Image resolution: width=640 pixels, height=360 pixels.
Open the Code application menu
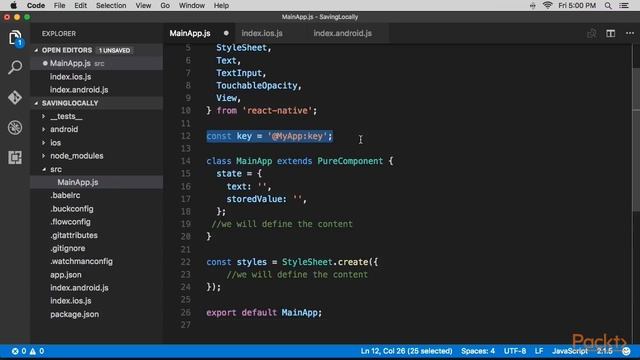click(36, 5)
